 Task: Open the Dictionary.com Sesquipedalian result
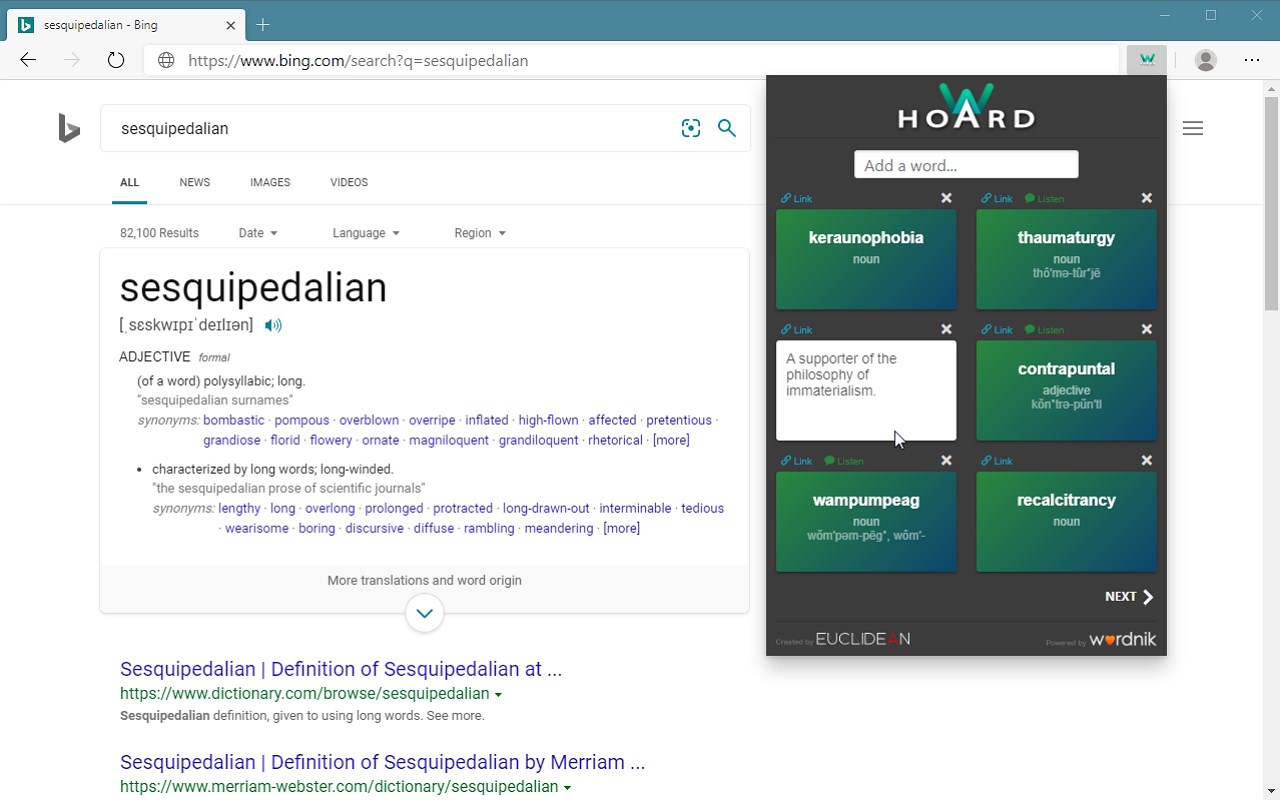pyautogui.click(x=341, y=669)
